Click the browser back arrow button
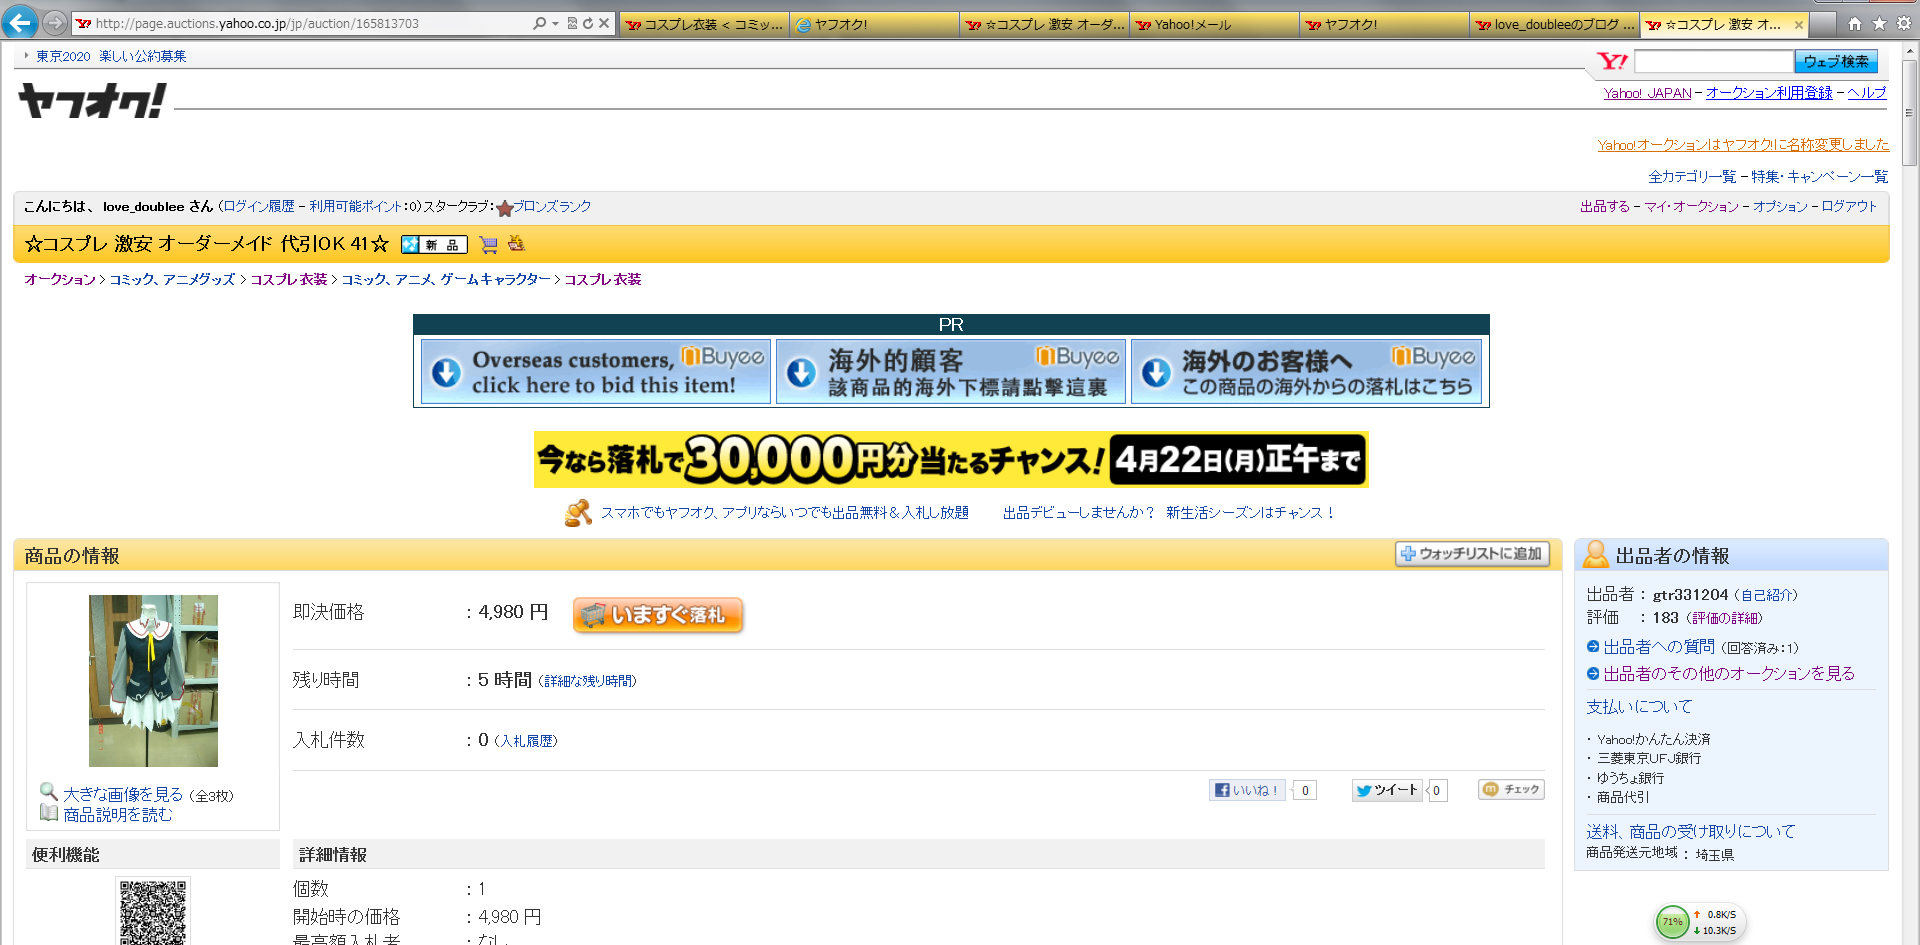This screenshot has height=945, width=1920. pyautogui.click(x=20, y=22)
